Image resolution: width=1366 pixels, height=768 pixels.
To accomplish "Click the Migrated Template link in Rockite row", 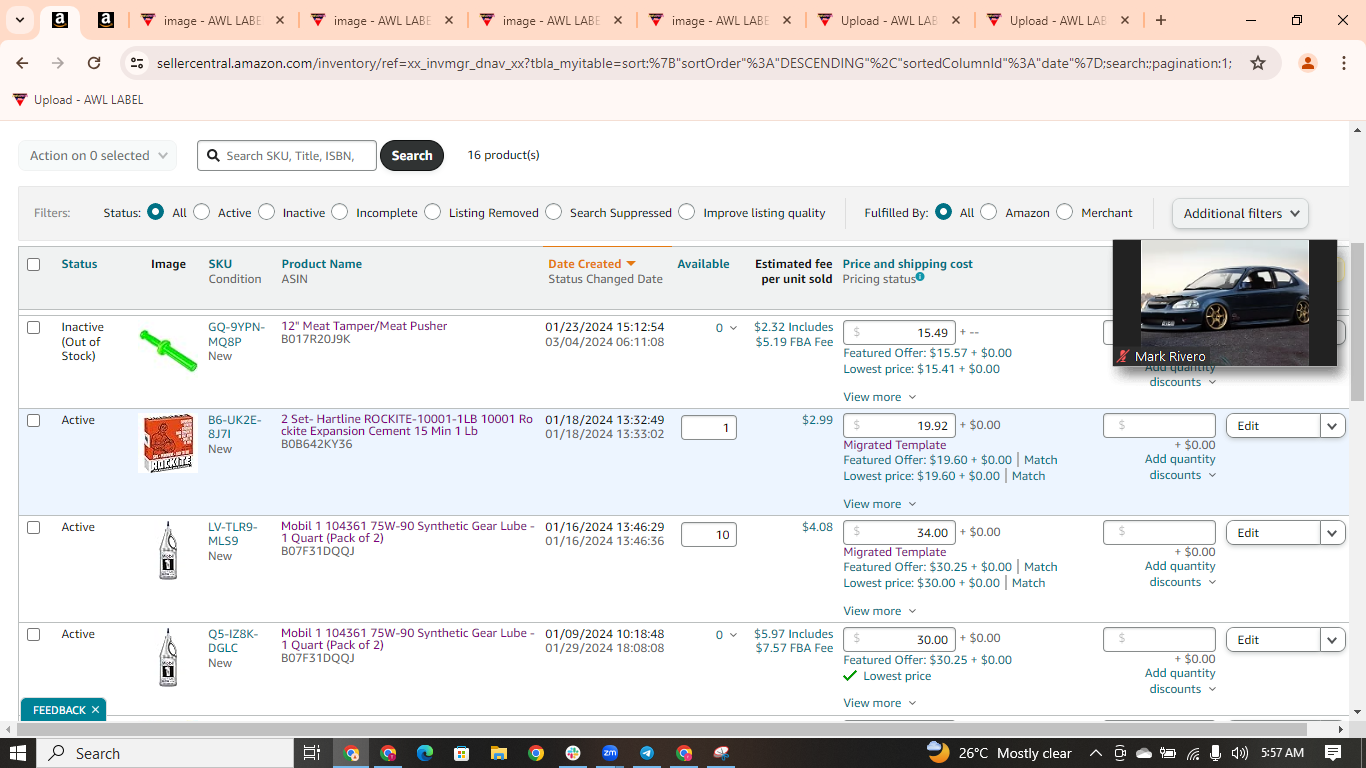I will click(894, 445).
